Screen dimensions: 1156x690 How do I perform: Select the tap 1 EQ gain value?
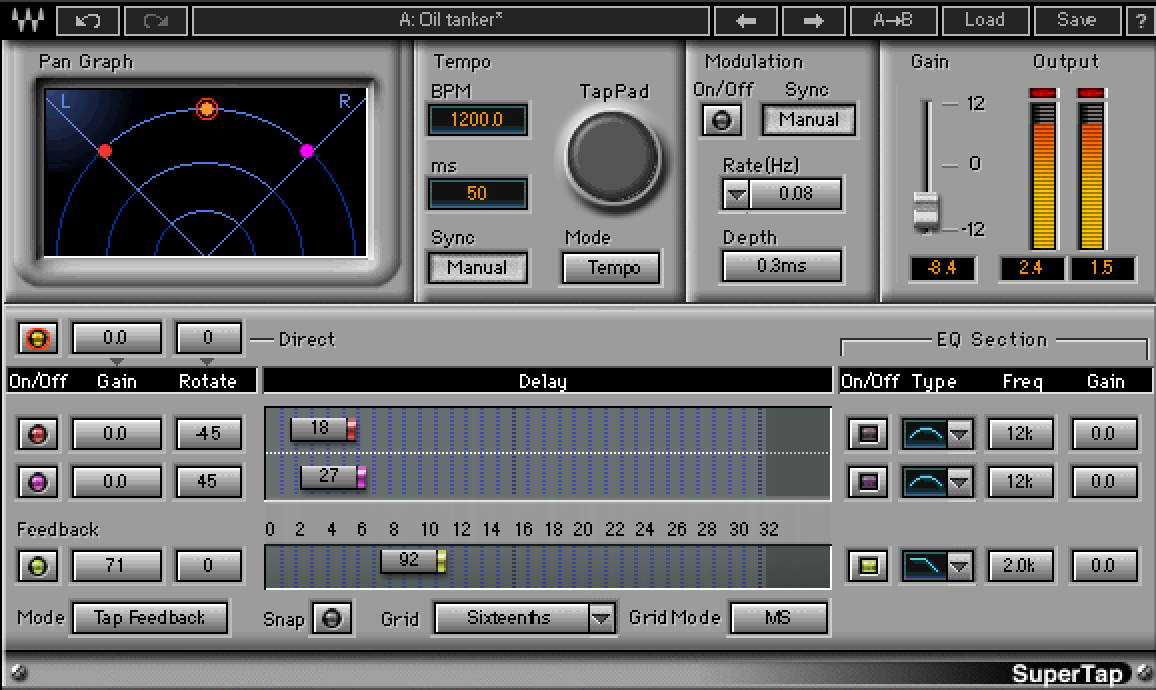tap(1103, 434)
